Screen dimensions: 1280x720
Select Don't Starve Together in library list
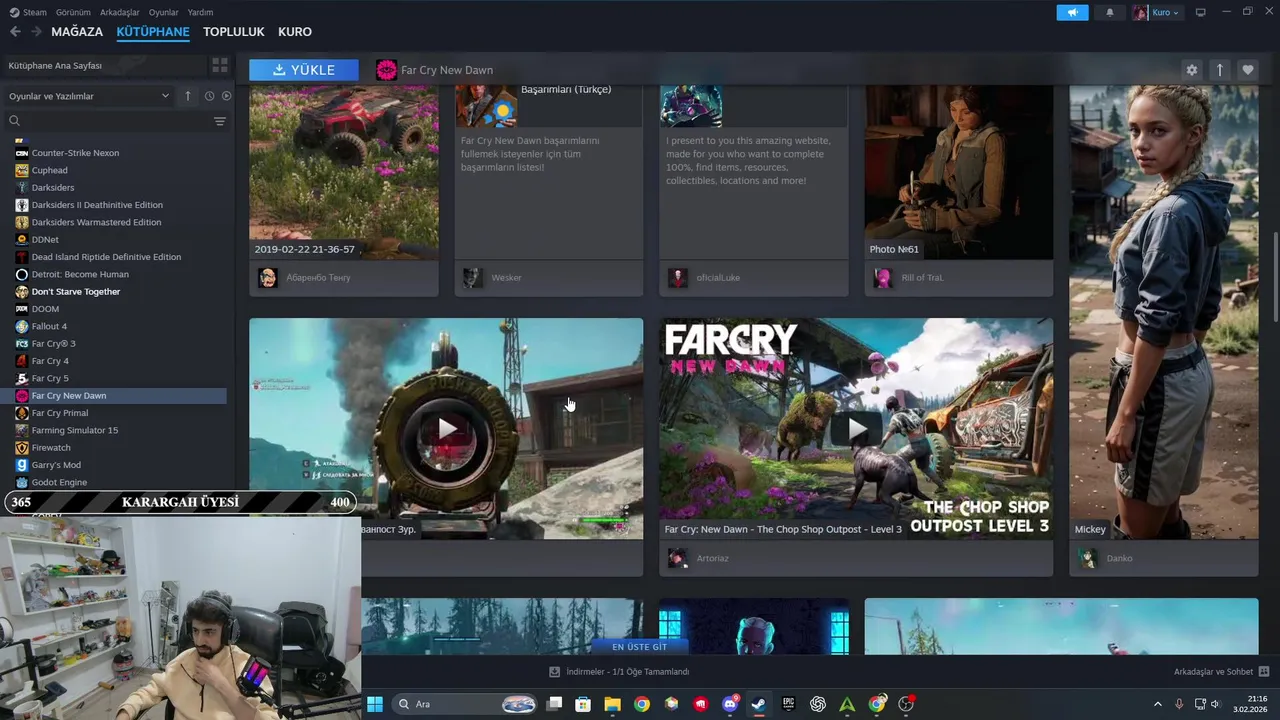click(x=76, y=292)
